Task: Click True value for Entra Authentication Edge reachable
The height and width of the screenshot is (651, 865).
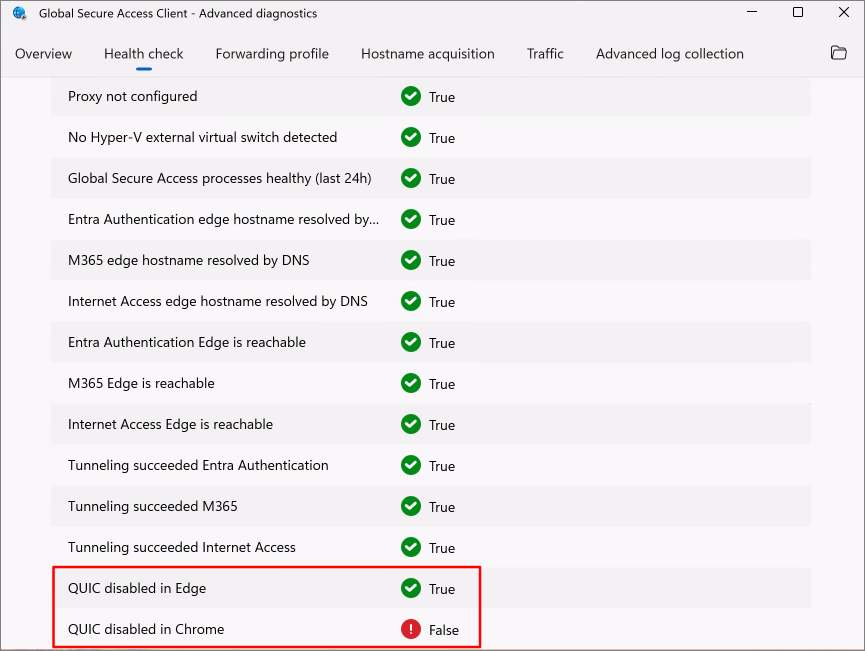Action: tap(442, 344)
